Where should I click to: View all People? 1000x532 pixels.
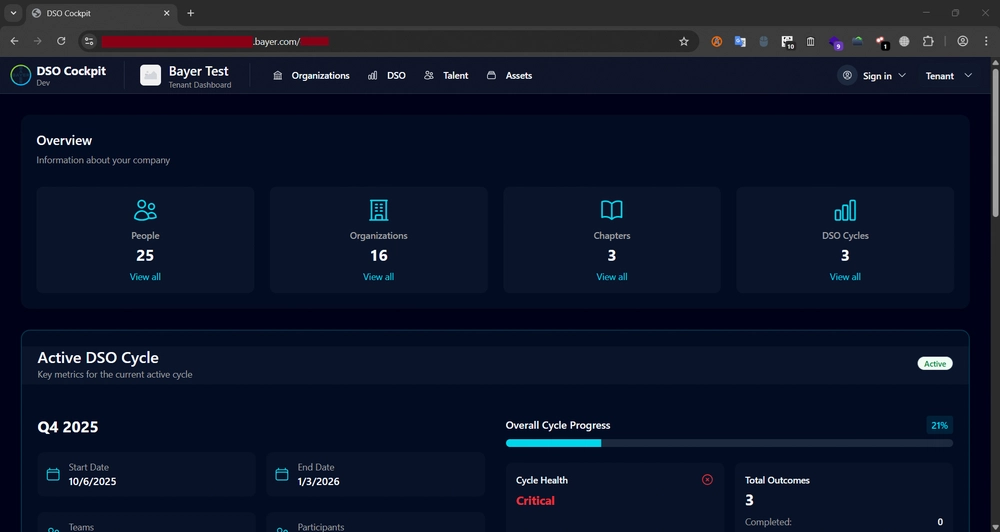(145, 277)
